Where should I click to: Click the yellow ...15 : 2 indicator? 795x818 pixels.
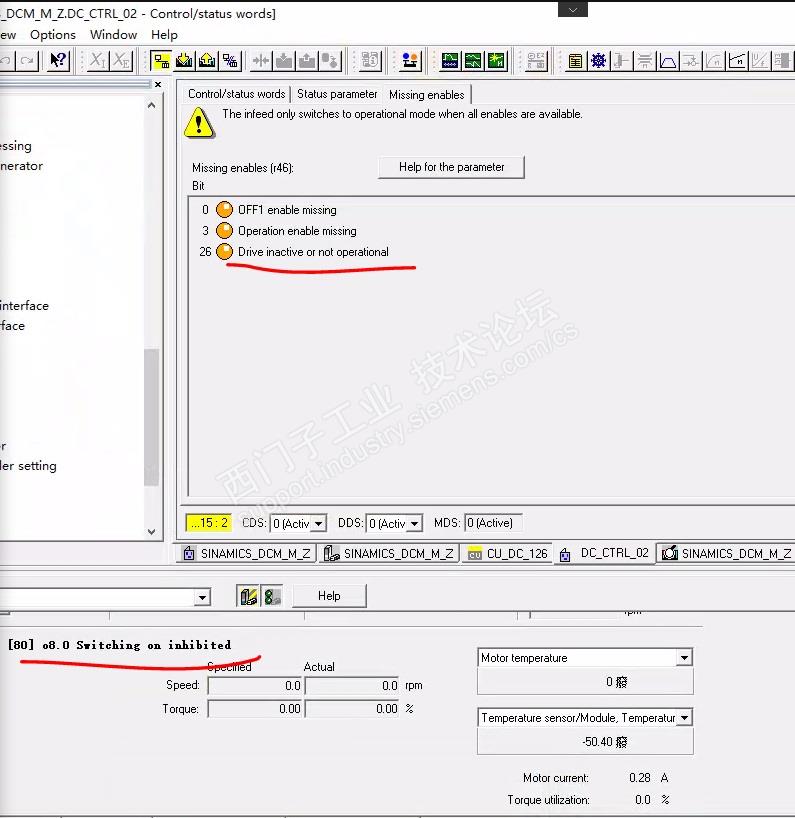coord(209,523)
